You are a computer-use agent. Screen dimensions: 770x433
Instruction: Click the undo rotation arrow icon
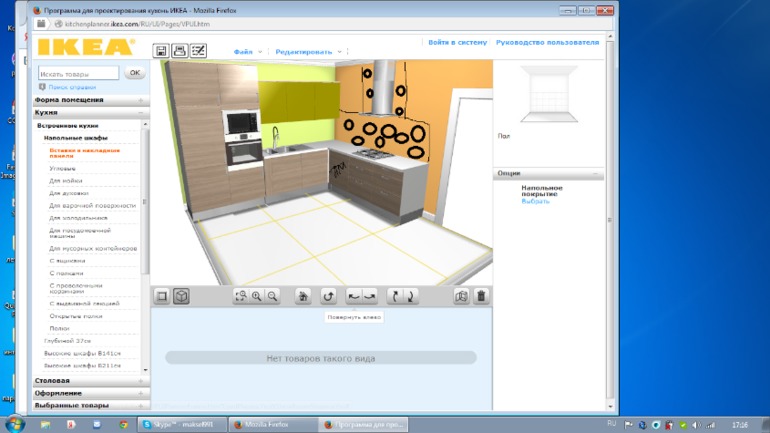pyautogui.click(x=327, y=296)
